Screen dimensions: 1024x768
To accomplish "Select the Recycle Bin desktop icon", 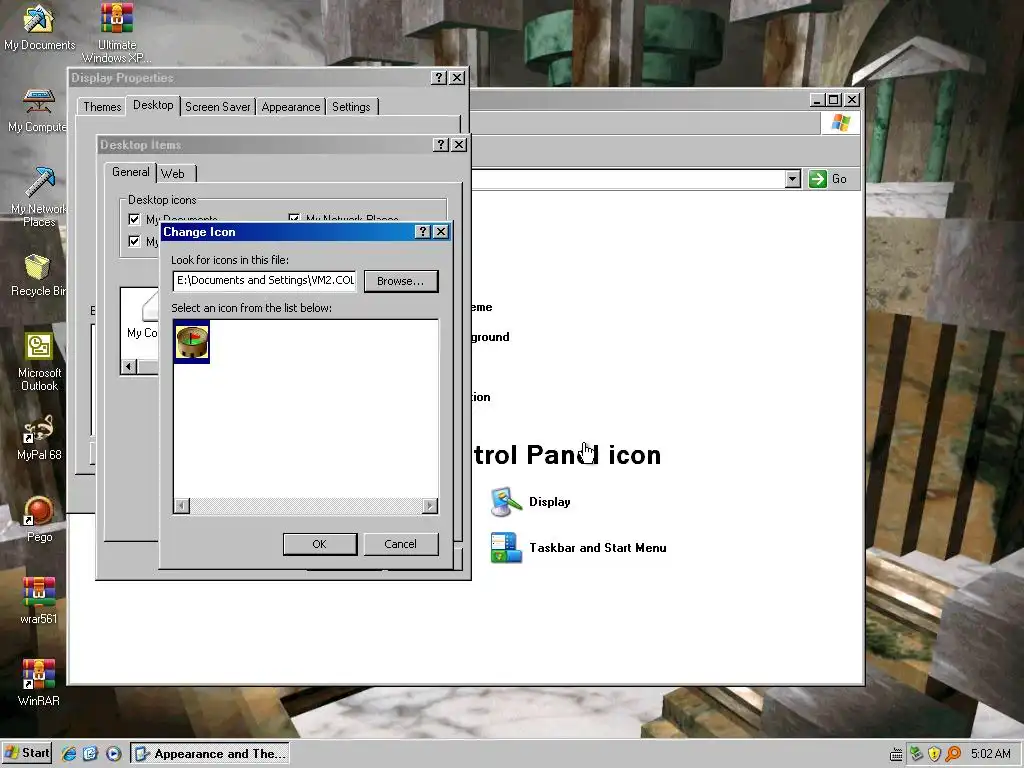I will click(38, 274).
